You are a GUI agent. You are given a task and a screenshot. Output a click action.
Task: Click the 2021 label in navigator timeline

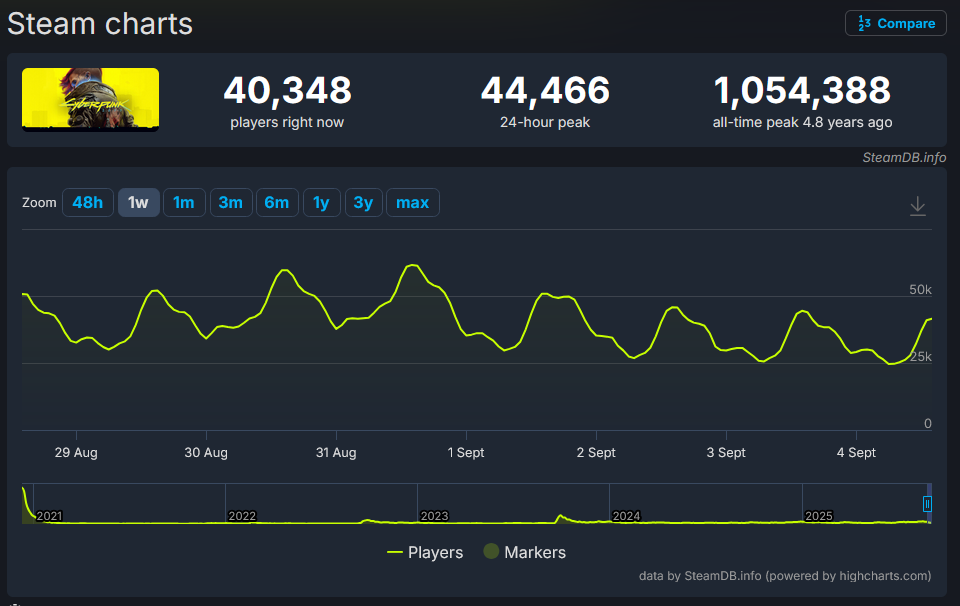pyautogui.click(x=50, y=516)
